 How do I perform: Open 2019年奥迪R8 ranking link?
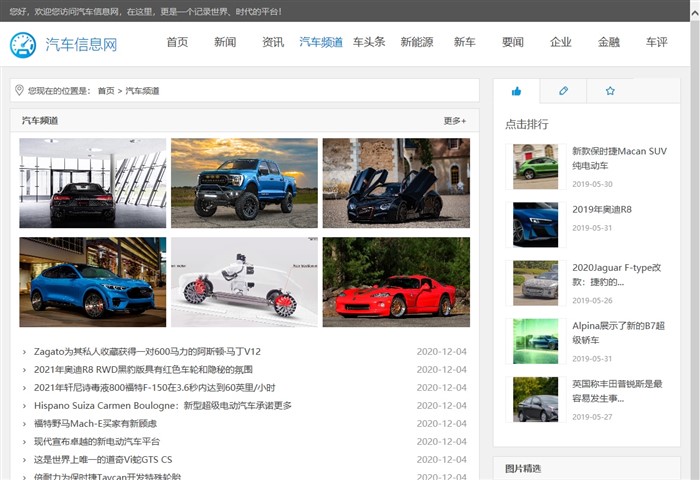point(602,210)
